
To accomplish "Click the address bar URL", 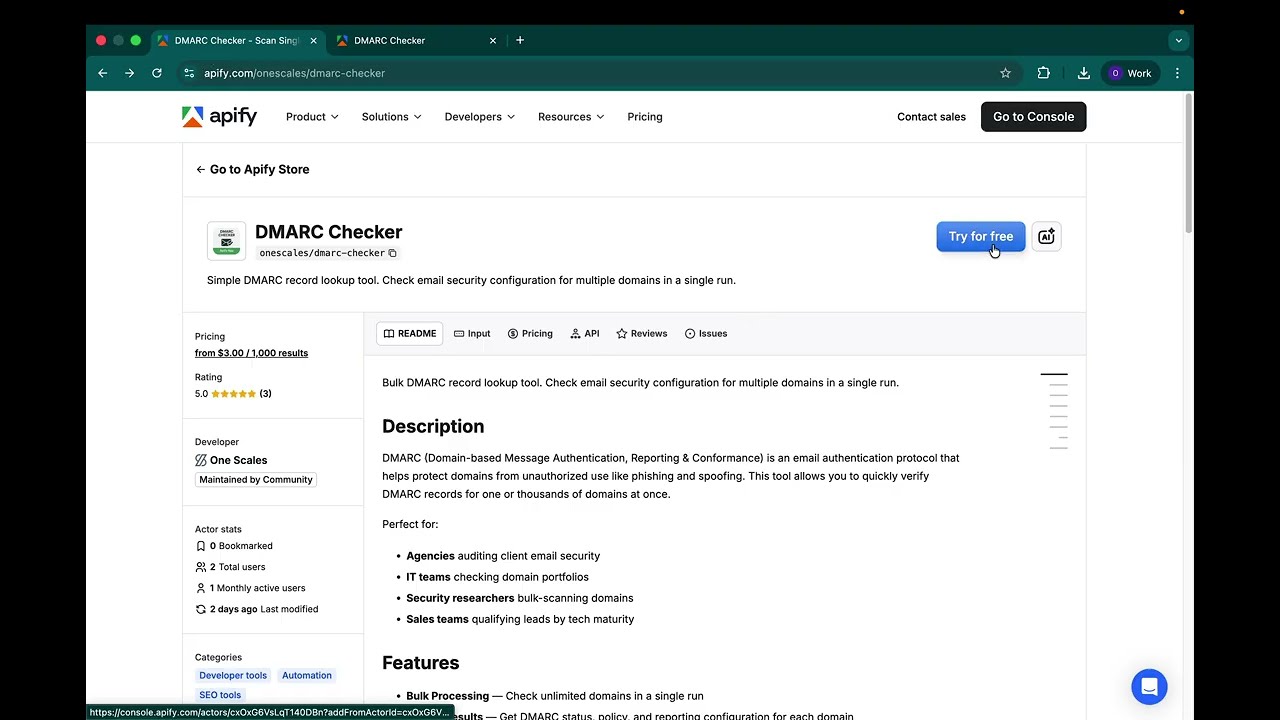I will point(294,73).
